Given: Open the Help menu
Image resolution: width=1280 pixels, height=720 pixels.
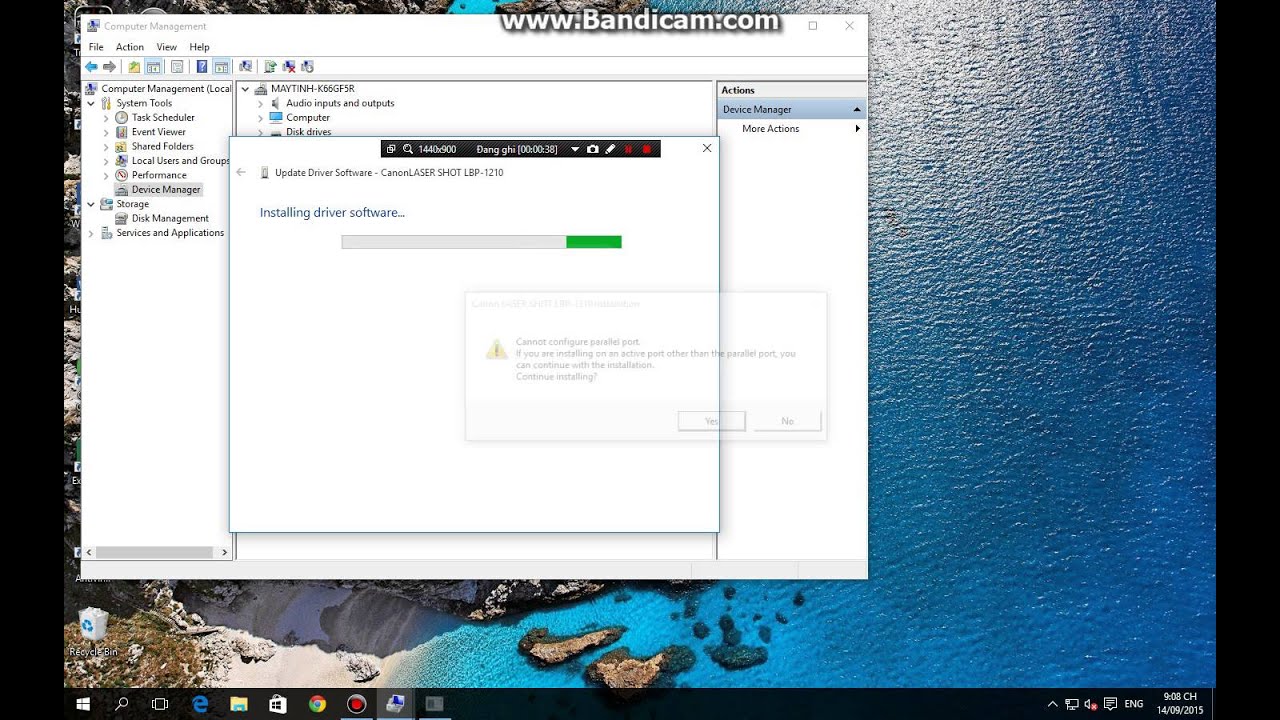Looking at the screenshot, I should (200, 47).
